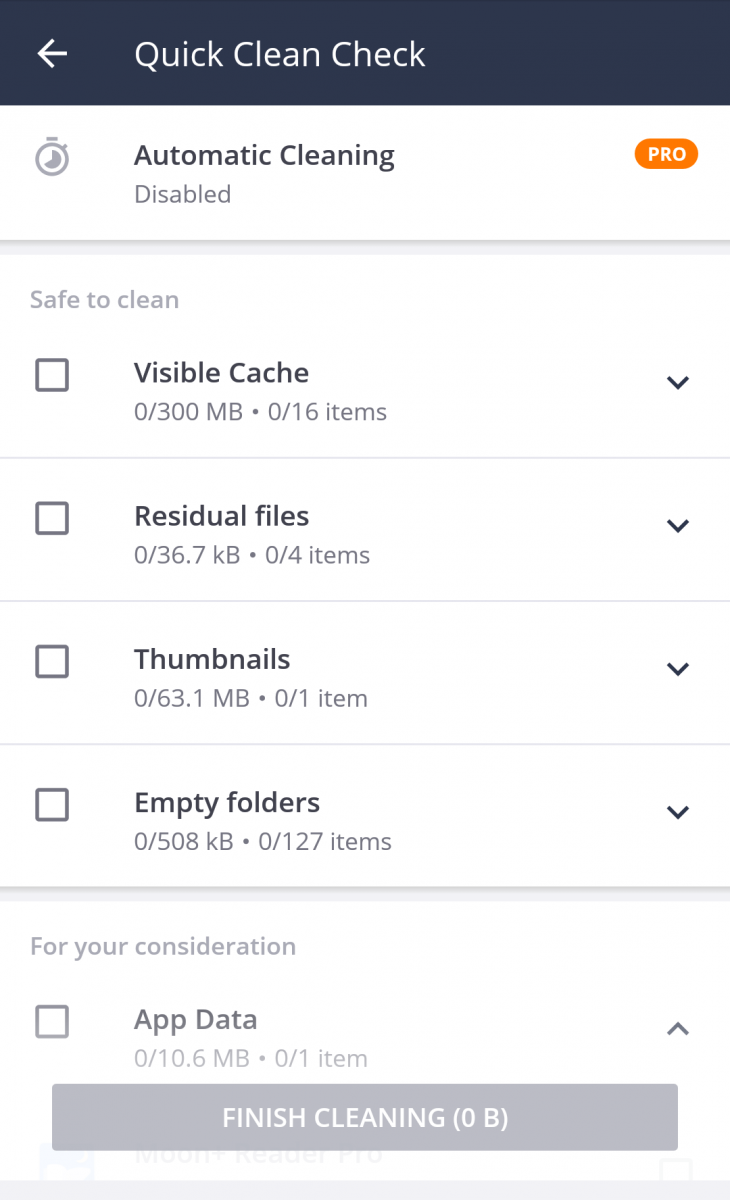The image size is (730, 1200).
Task: Tap the Residual files title
Action: click(x=221, y=516)
